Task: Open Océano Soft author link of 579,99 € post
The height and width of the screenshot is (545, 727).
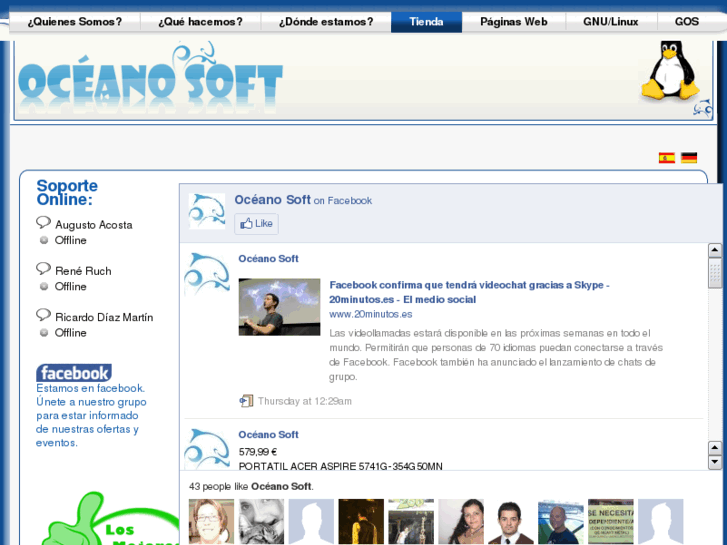Action: pos(268,435)
